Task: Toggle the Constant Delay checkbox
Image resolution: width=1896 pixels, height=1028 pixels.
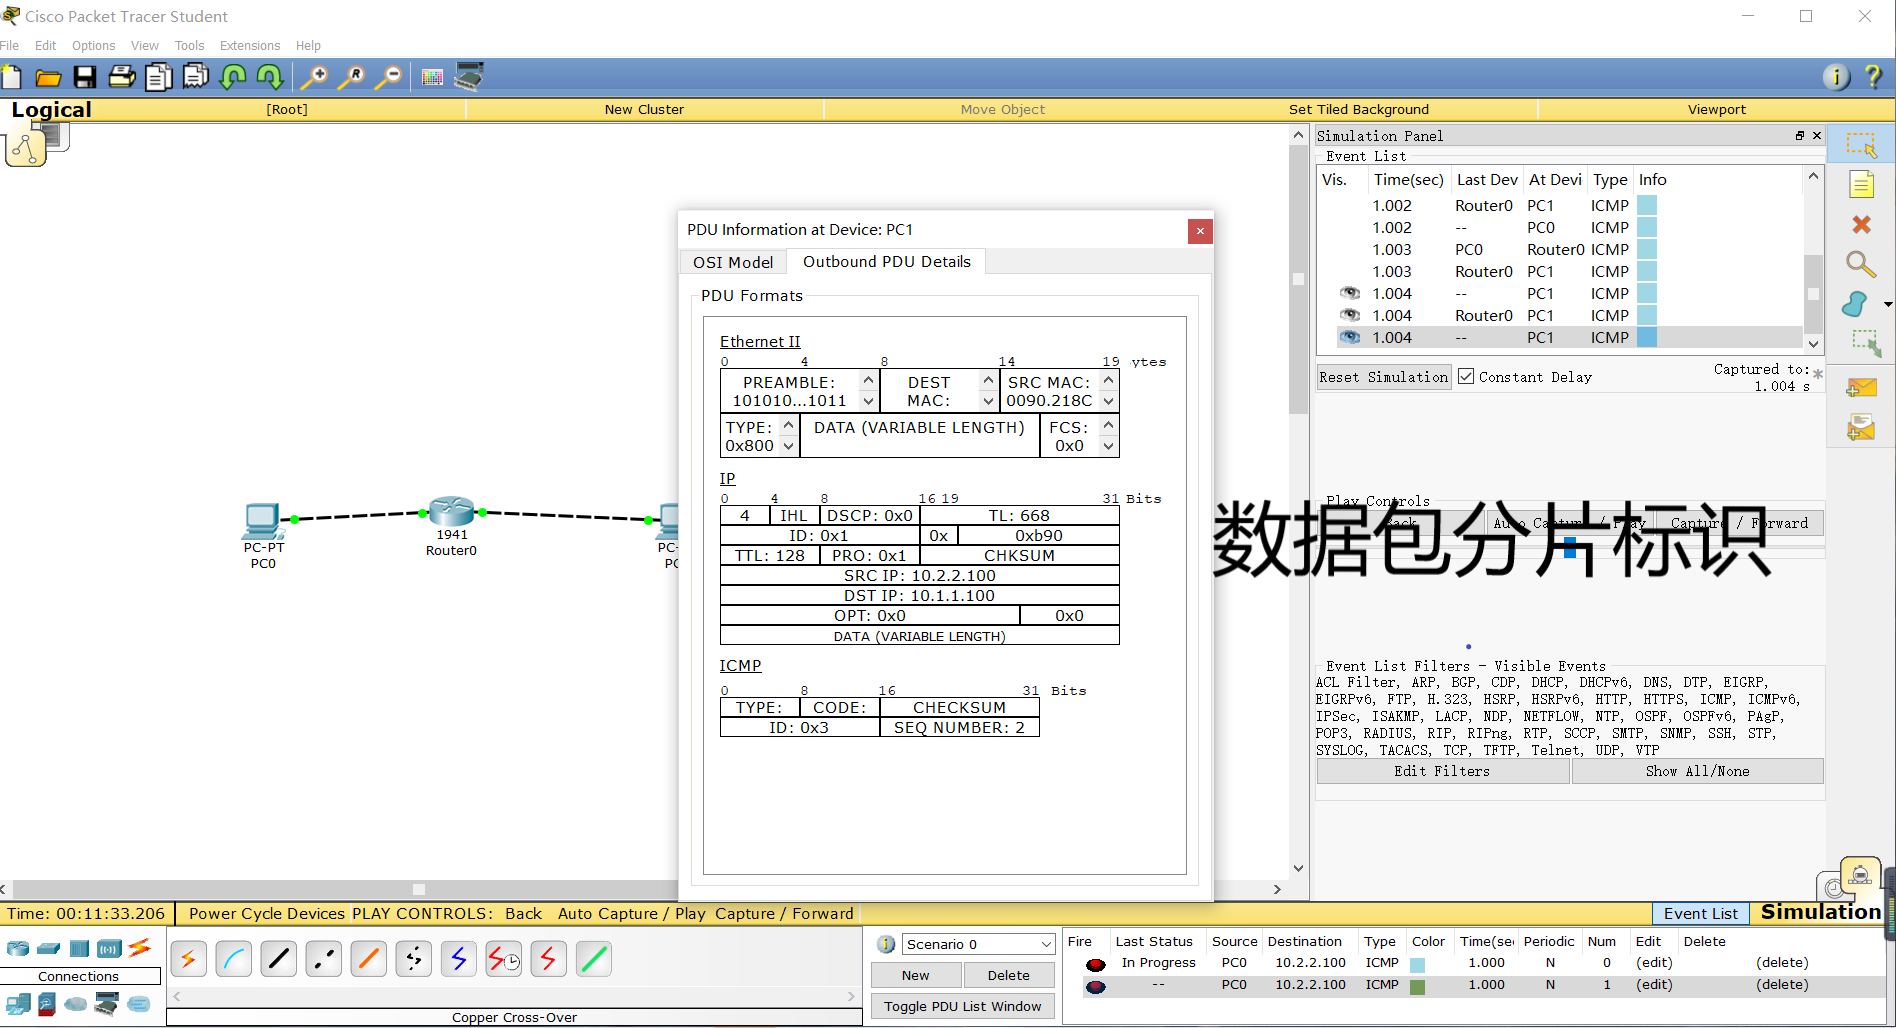Action: [x=1466, y=377]
